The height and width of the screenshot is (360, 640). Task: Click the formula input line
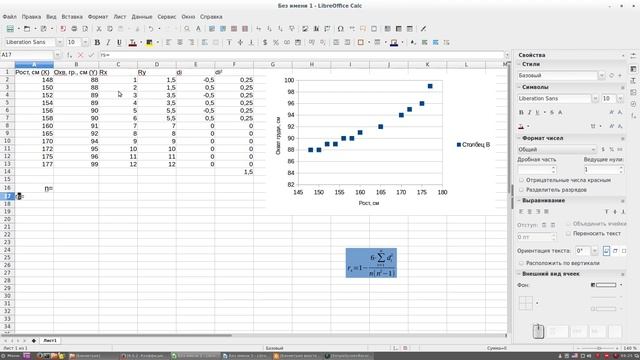(301, 55)
